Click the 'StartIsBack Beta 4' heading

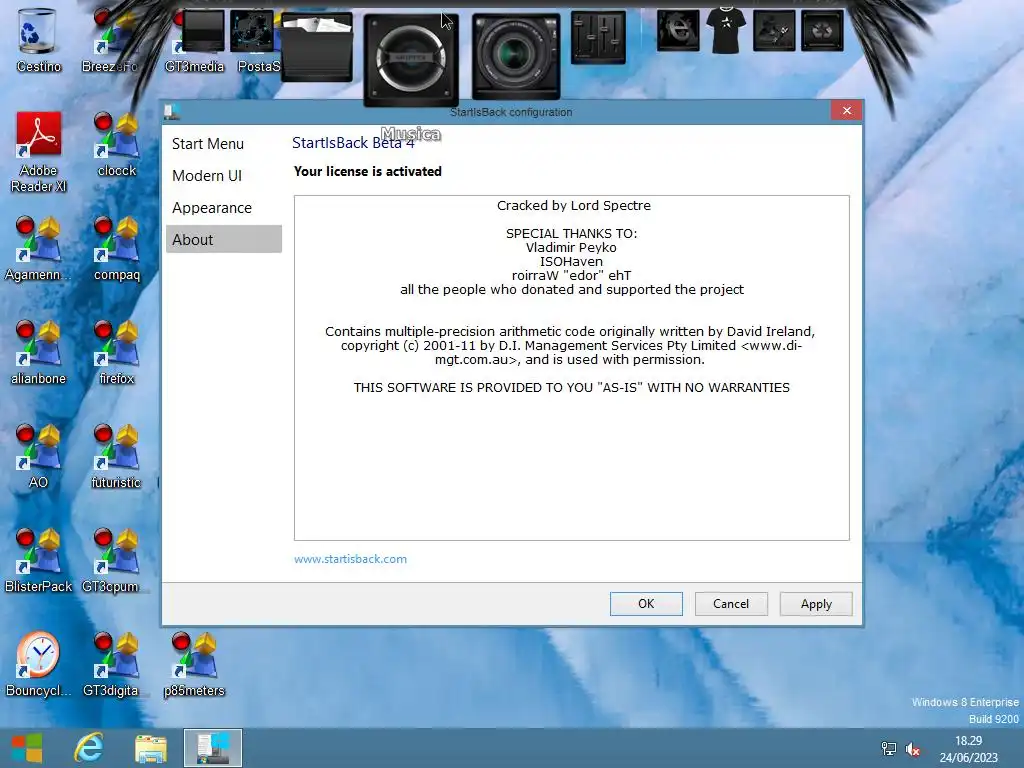point(353,143)
